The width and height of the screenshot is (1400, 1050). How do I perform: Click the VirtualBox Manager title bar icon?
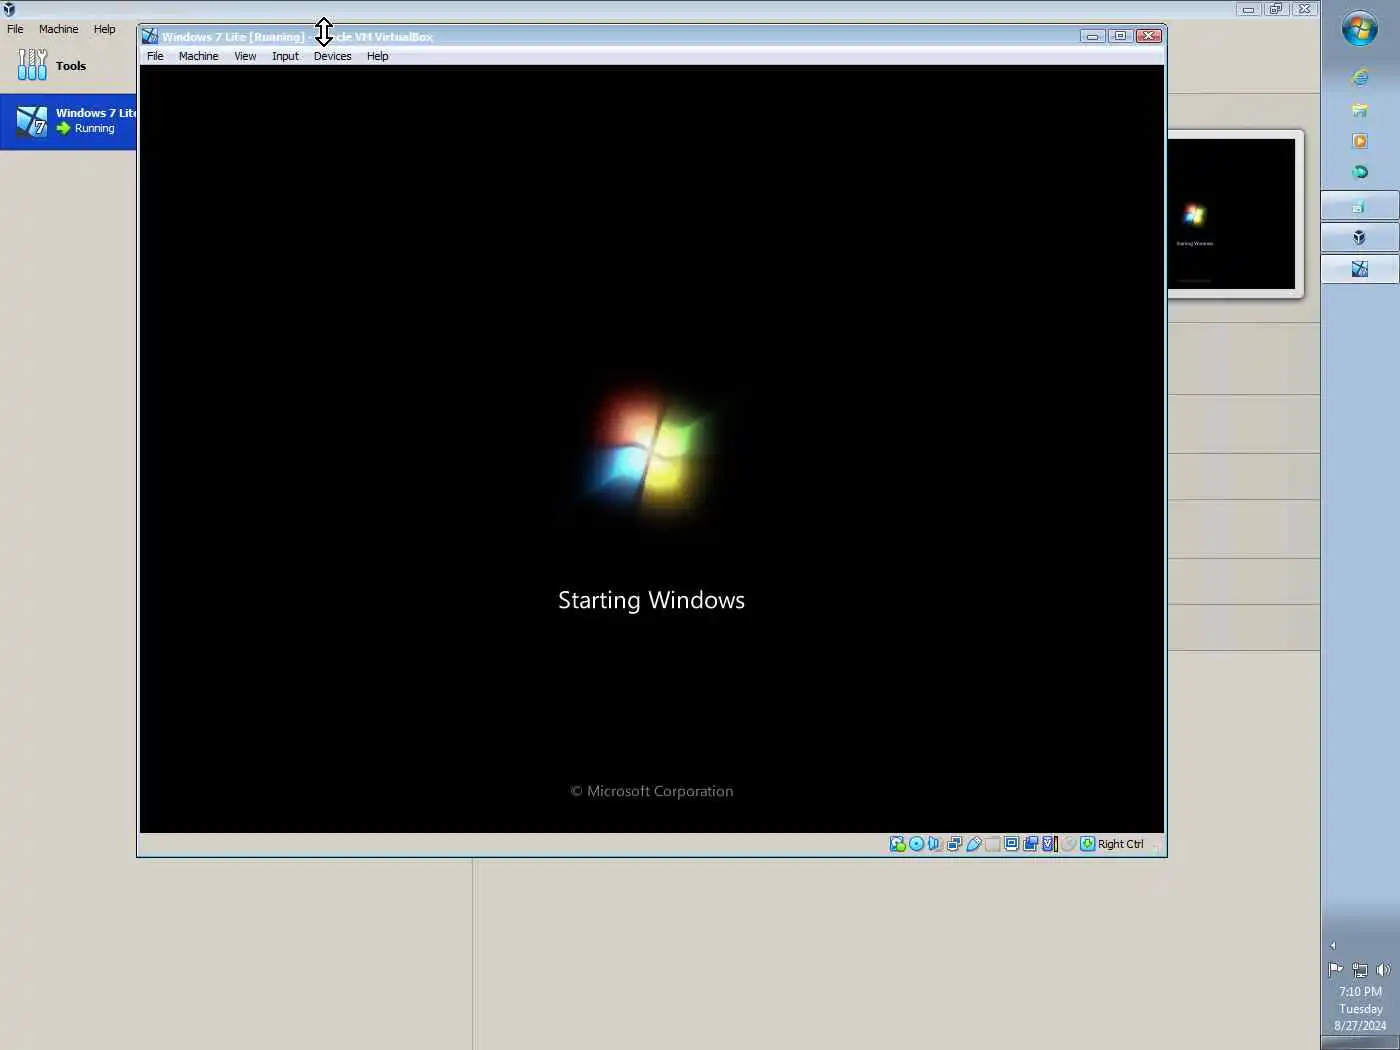[9, 9]
